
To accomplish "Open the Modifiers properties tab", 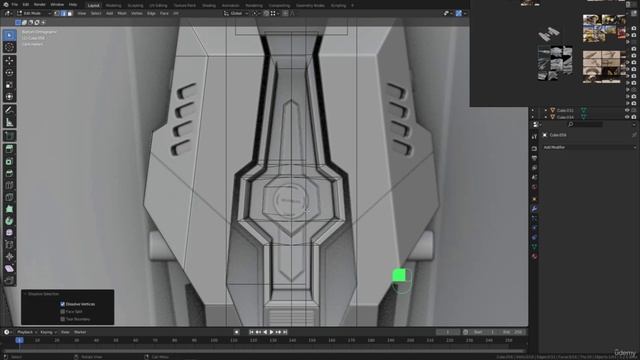I will [x=534, y=209].
